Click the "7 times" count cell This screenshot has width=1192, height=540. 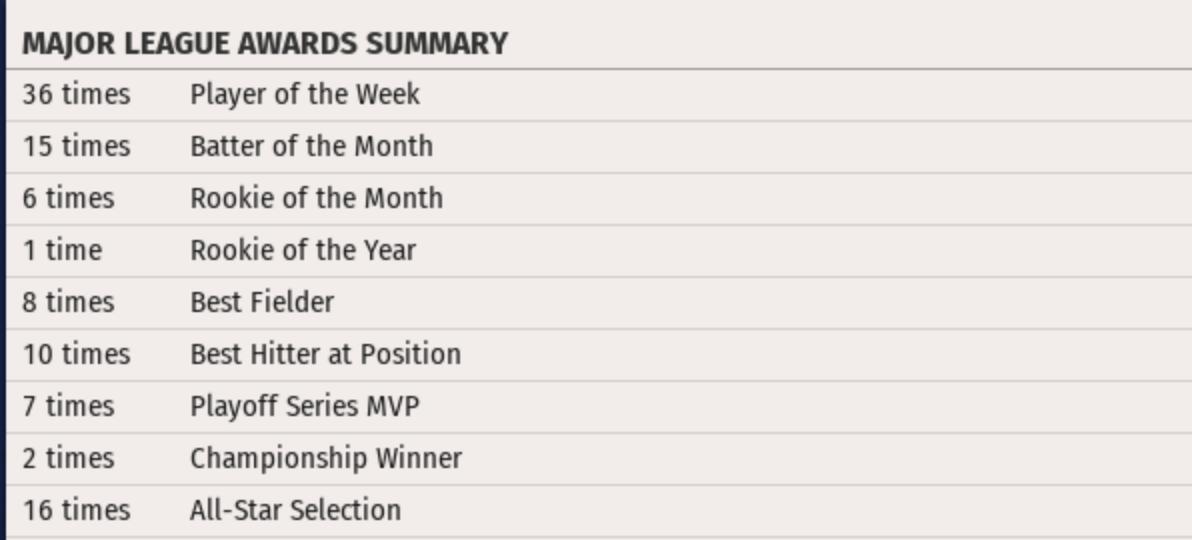point(68,406)
